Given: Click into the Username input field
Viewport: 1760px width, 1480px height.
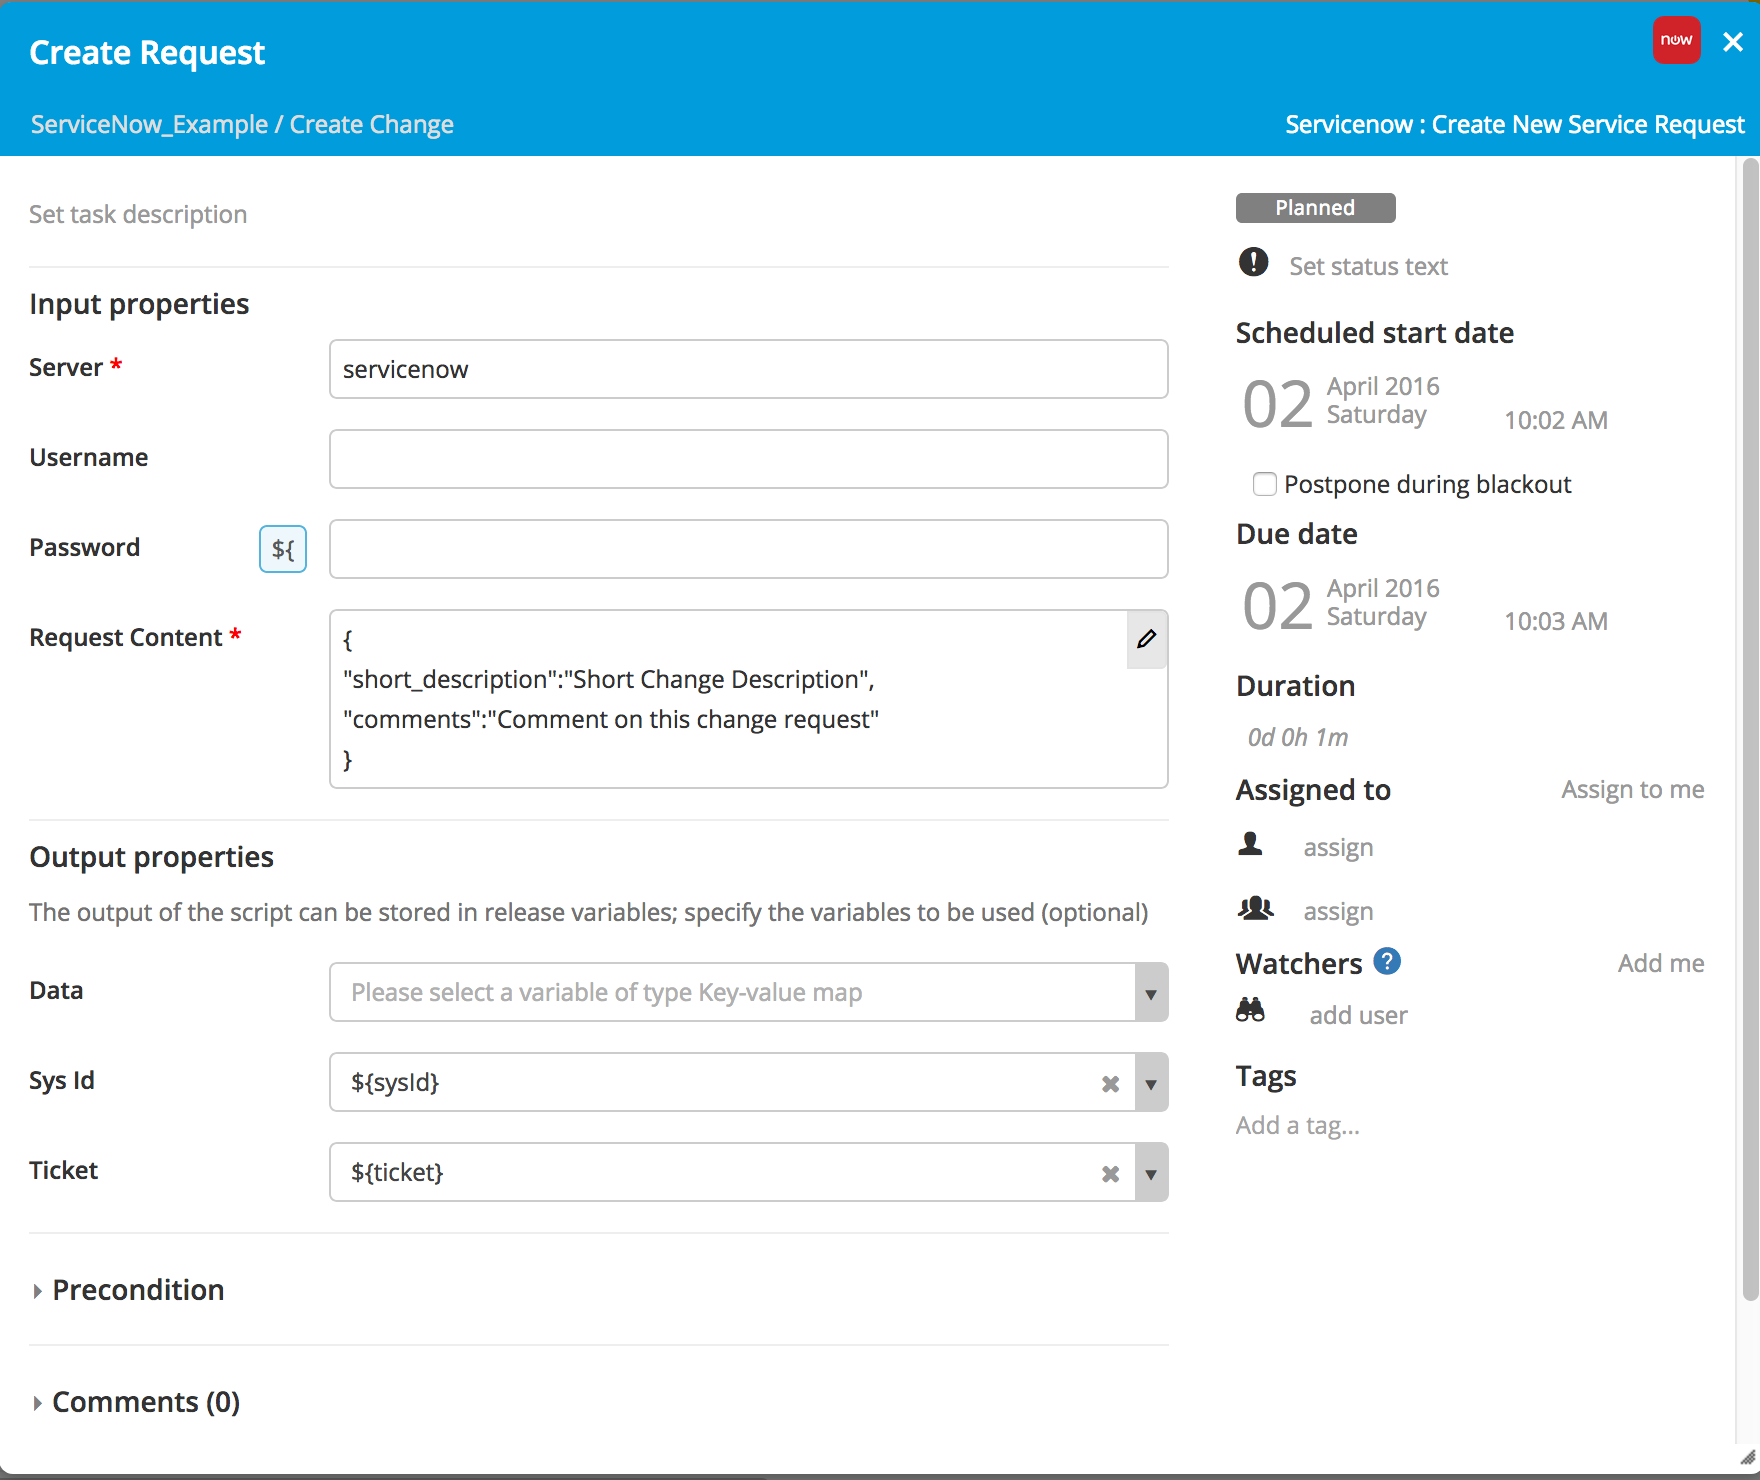Looking at the screenshot, I should coord(749,459).
